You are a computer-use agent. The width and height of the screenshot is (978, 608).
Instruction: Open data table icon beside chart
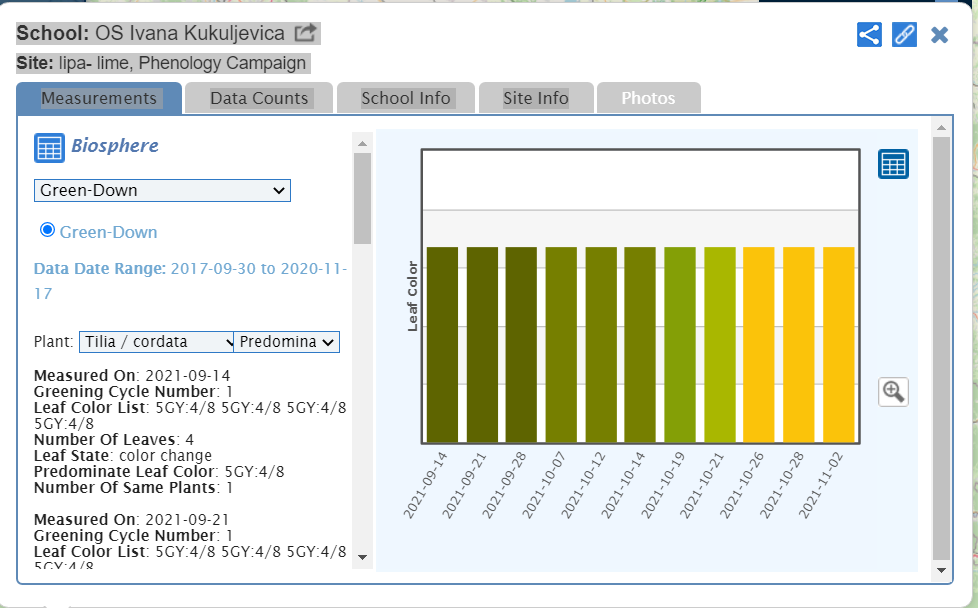(x=893, y=164)
